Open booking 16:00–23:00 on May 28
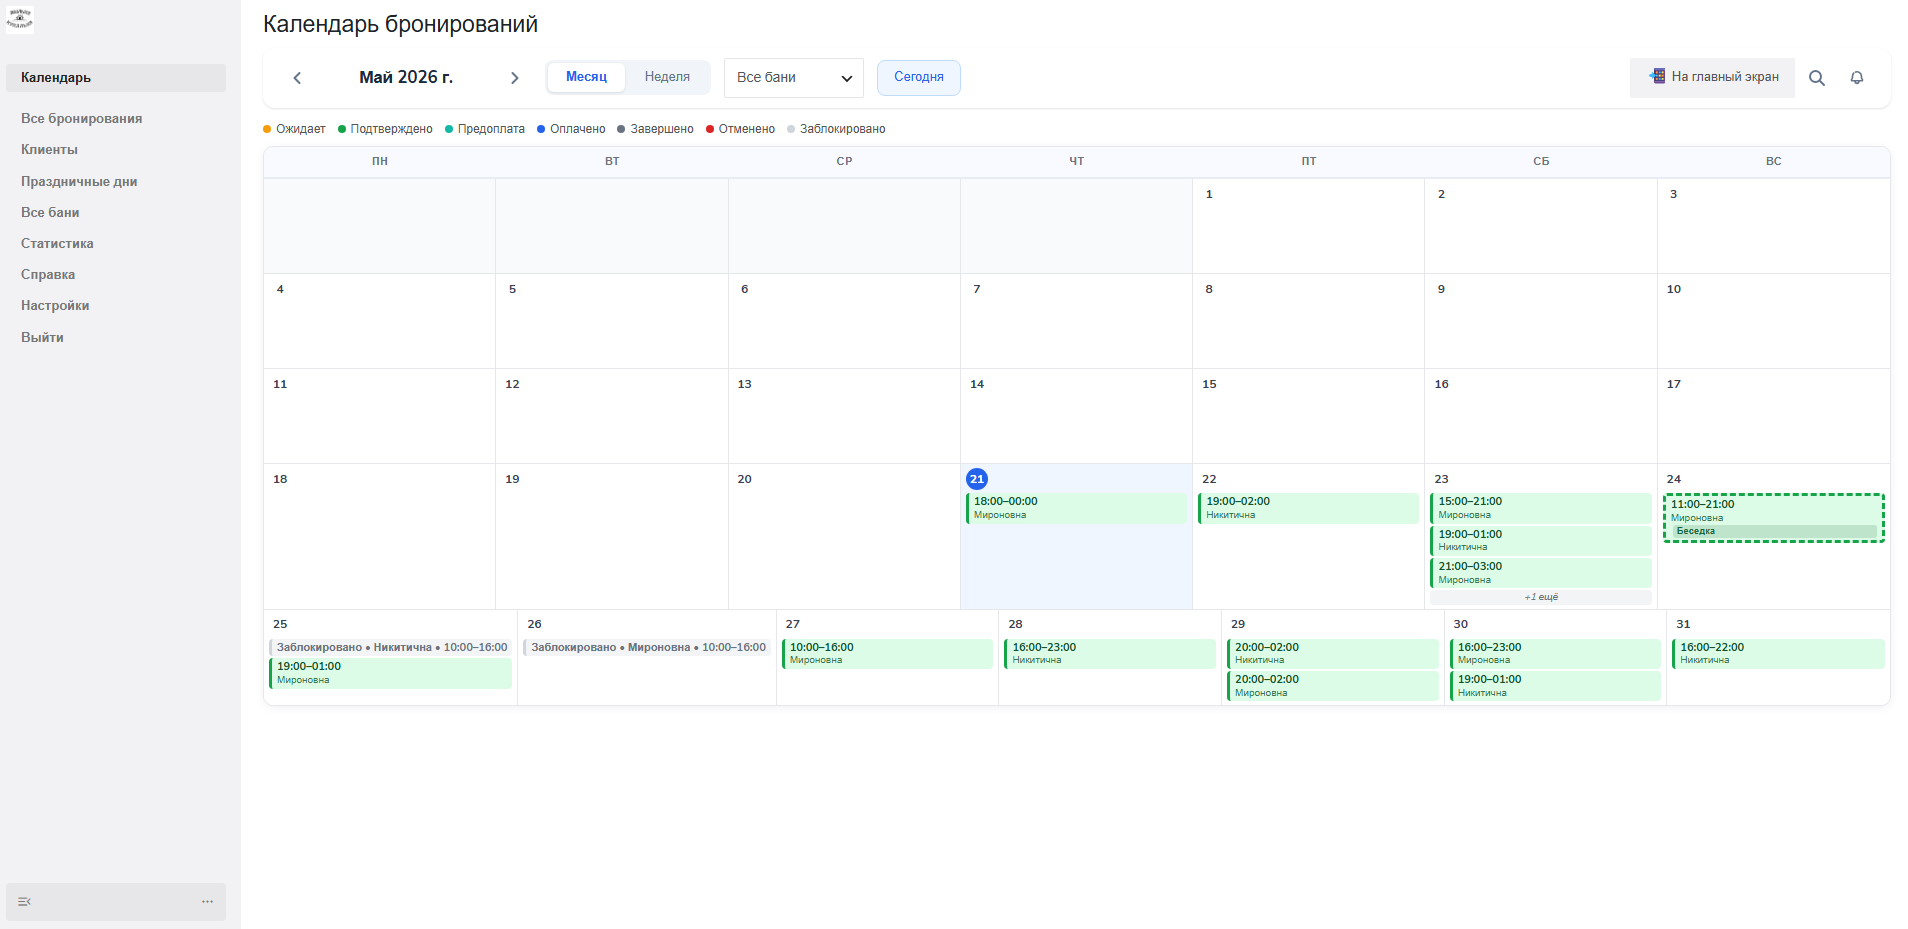The width and height of the screenshot is (1908, 929). click(1110, 654)
